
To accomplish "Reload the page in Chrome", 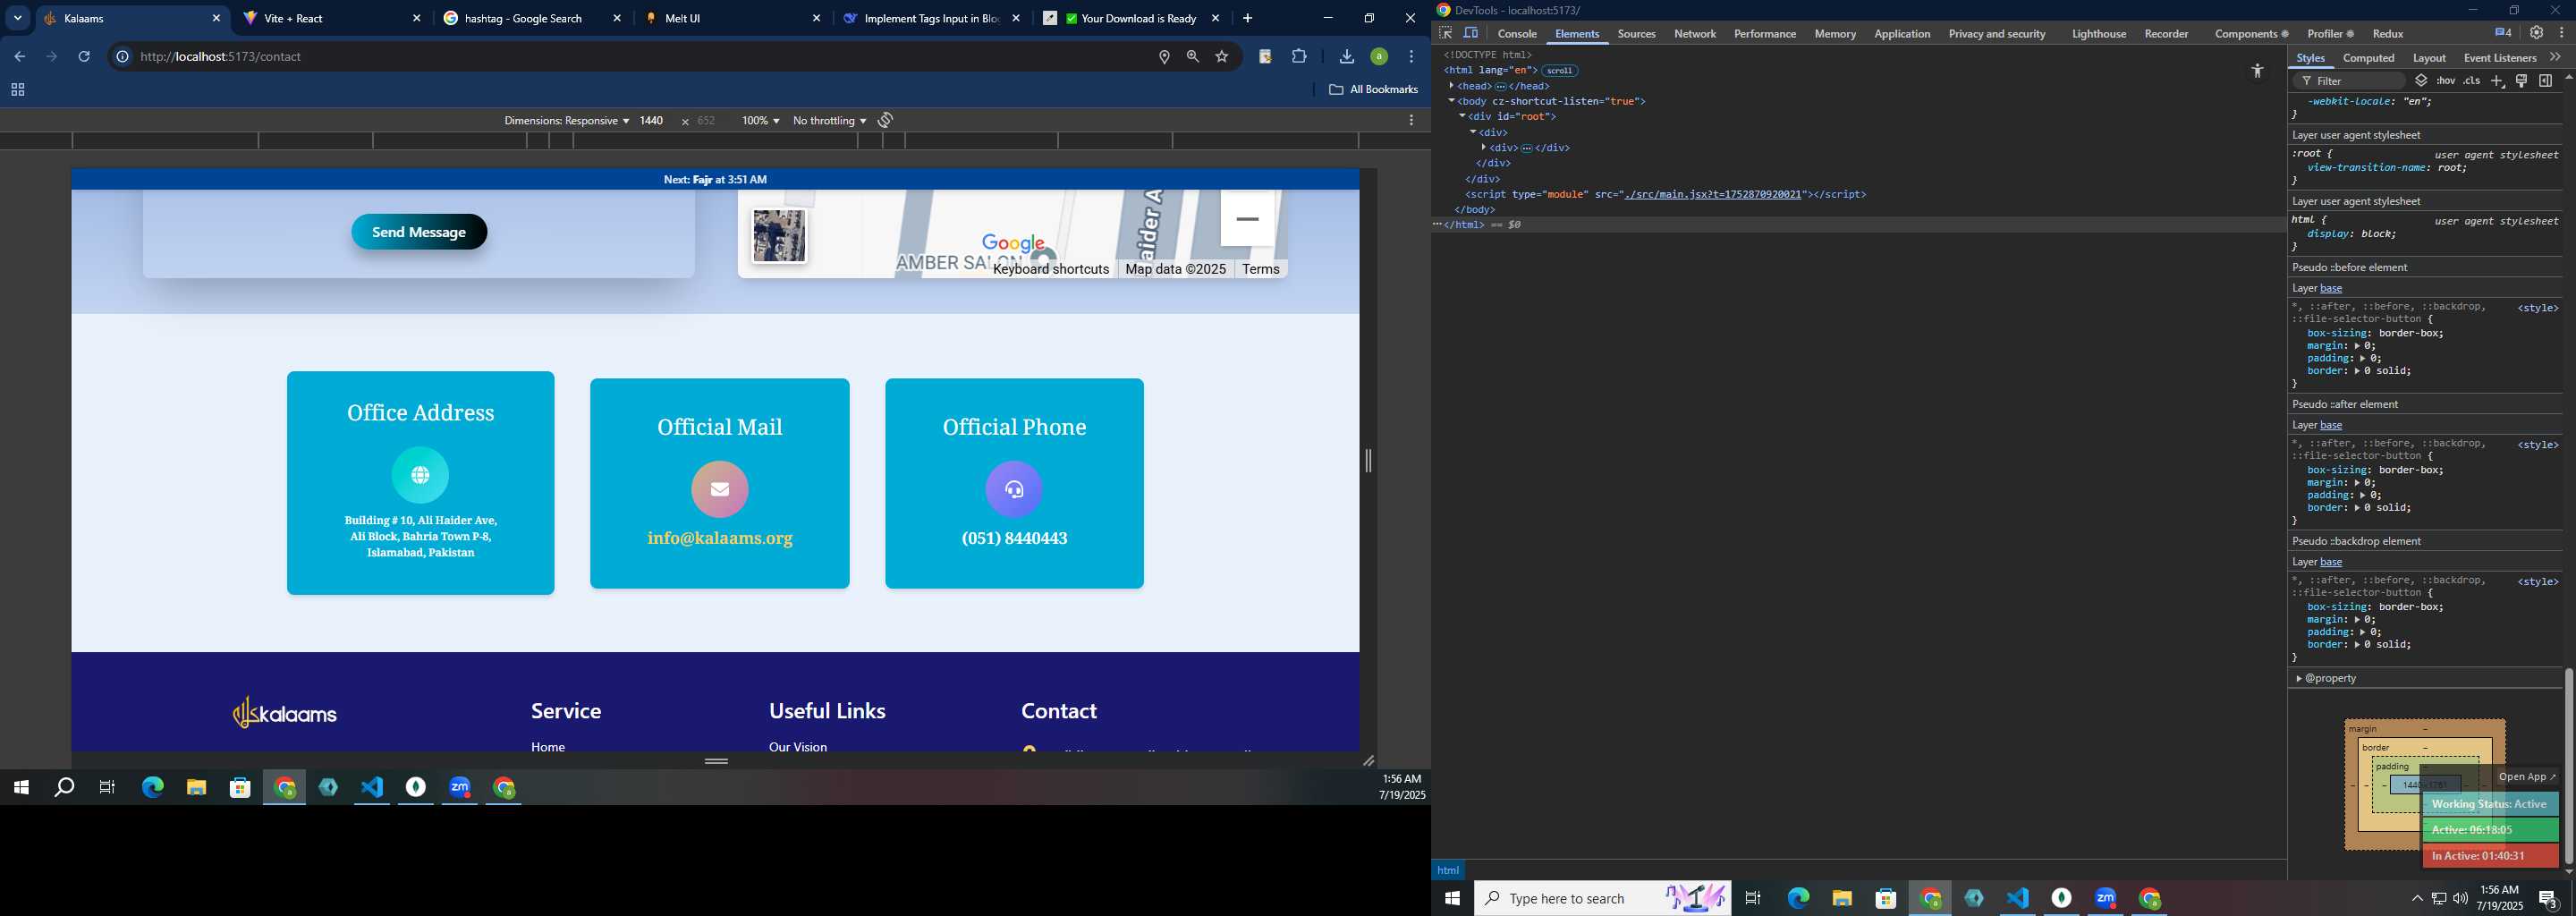I will [x=84, y=57].
